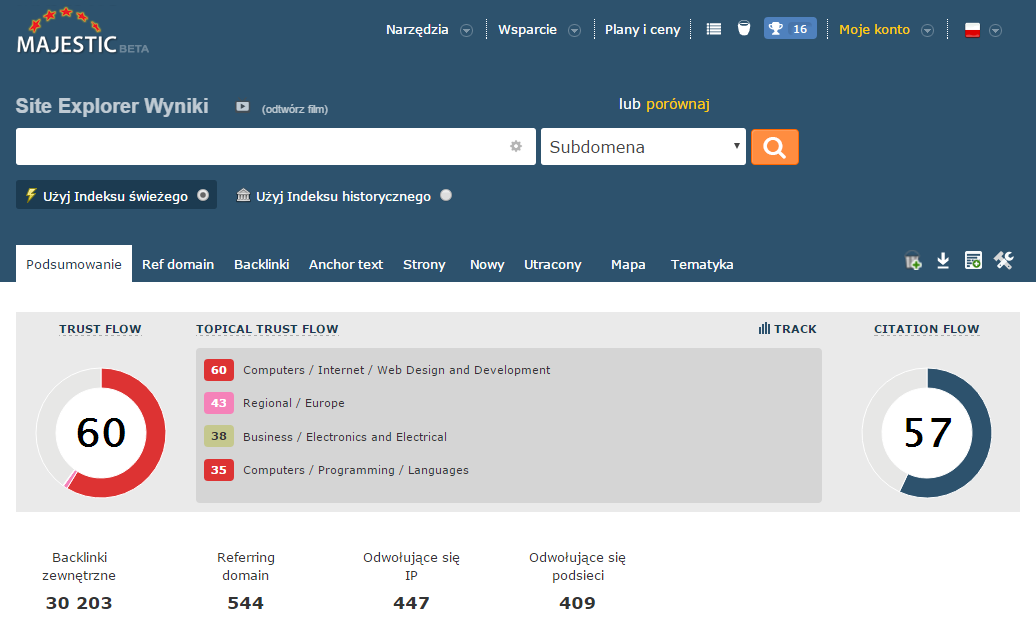Click the porównaj link
Image resolution: width=1036 pixels, height=621 pixels.
(677, 104)
